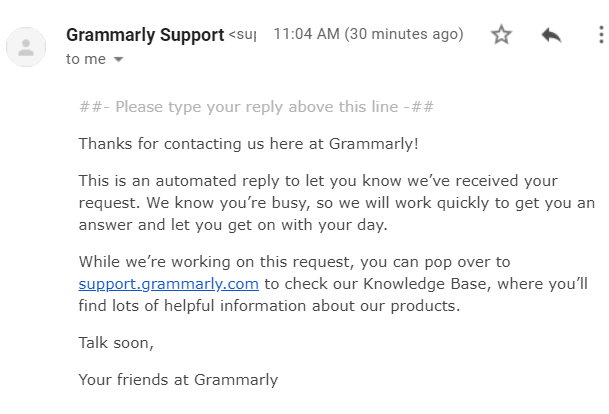This screenshot has height=414, width=609.
Task: Open the support.grammarly.com link
Action: coord(169,284)
